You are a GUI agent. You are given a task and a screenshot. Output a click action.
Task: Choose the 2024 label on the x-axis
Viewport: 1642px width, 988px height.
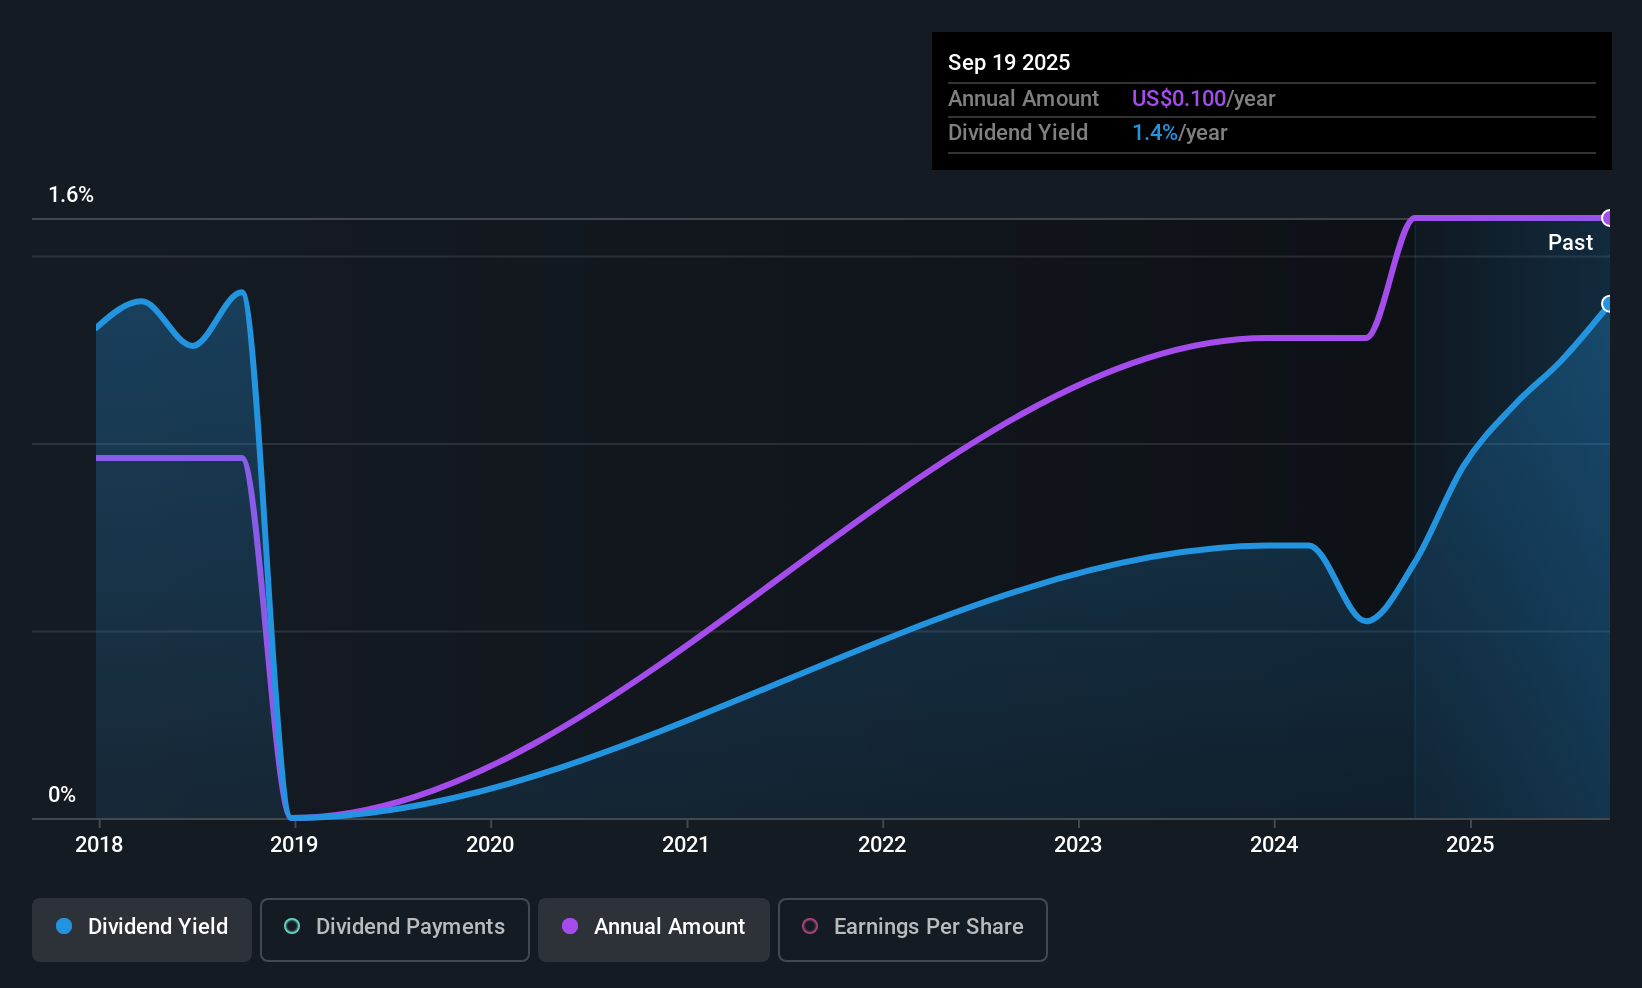click(x=1274, y=845)
